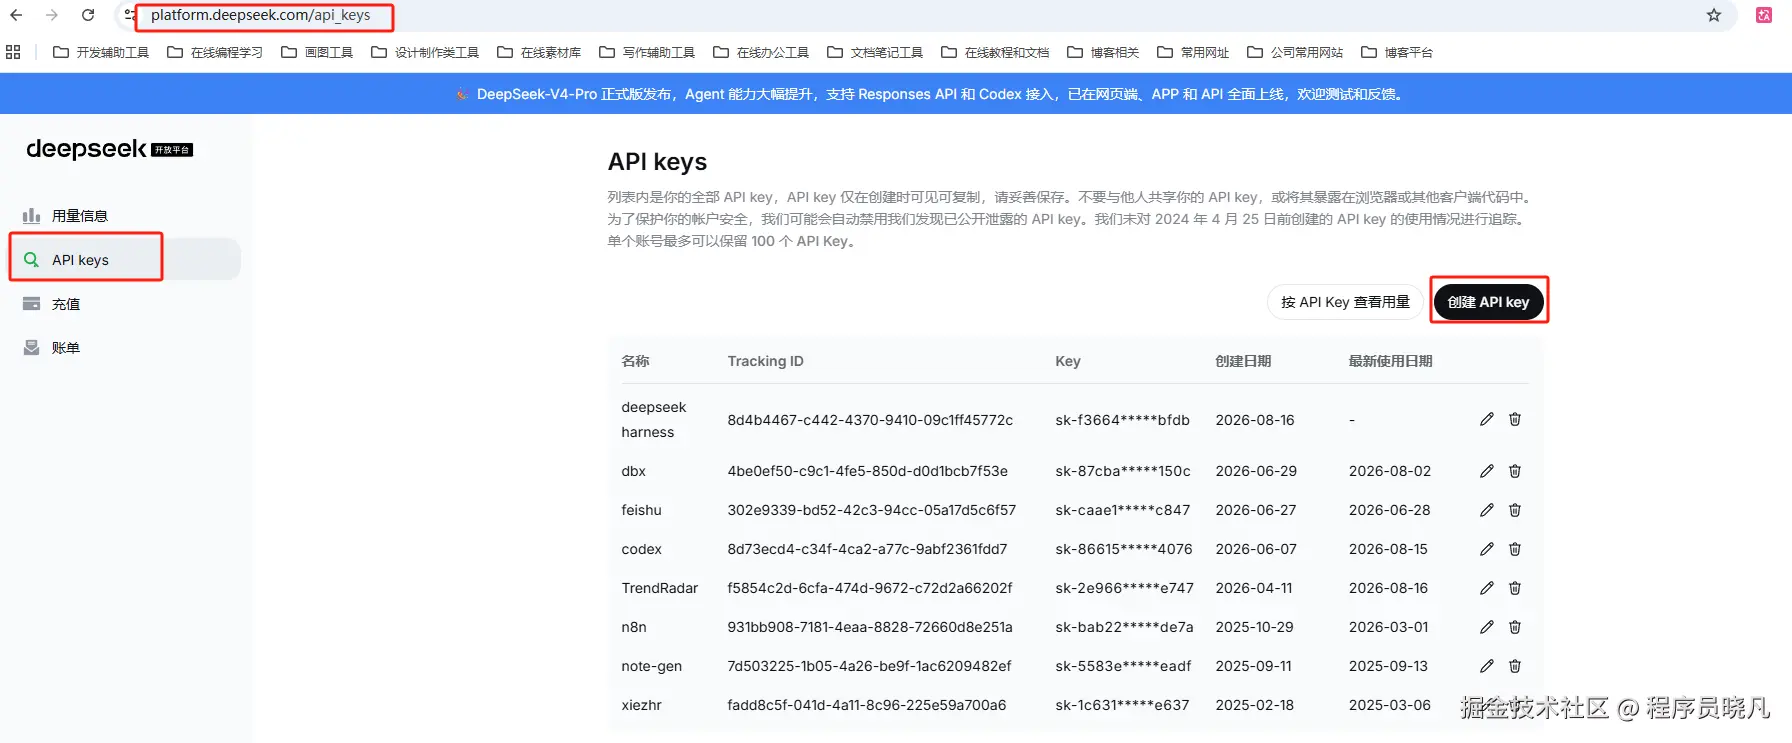The image size is (1792, 743).
Task: Delete the dbx API key
Action: coord(1515,471)
